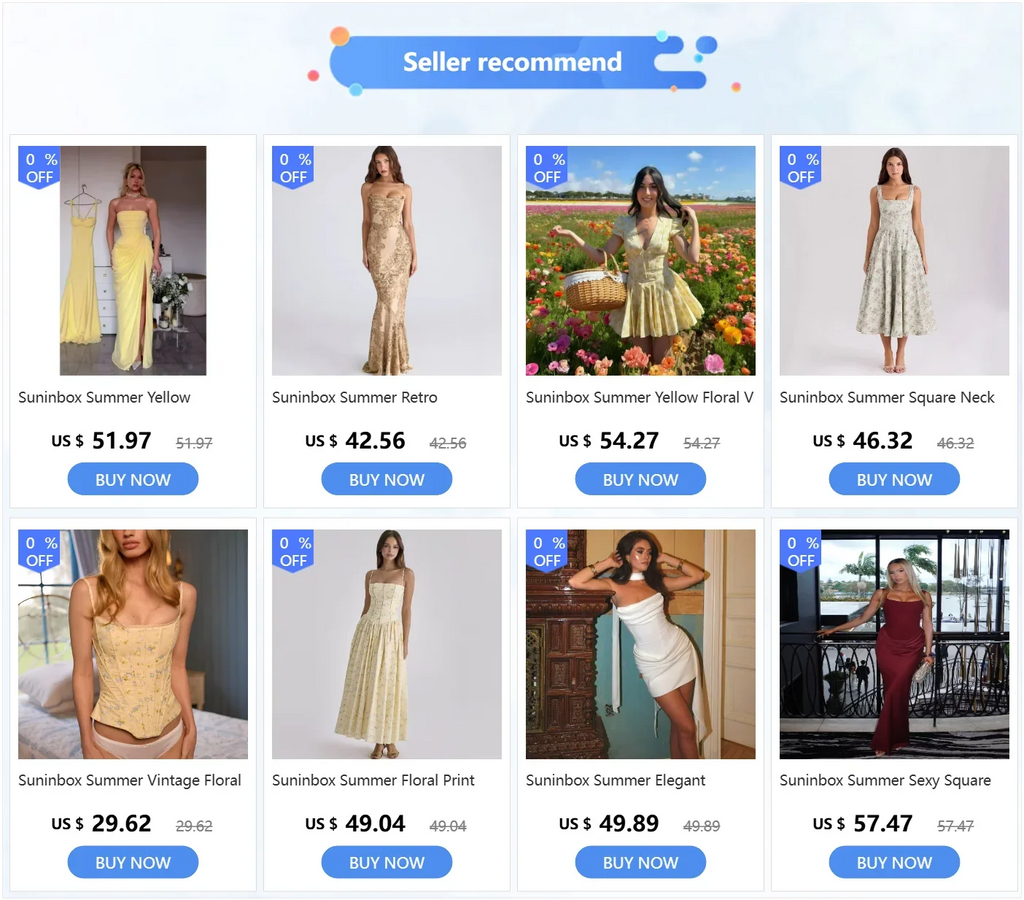The width and height of the screenshot is (1024, 900).
Task: View the red Sexy Square dress photo
Action: [x=894, y=644]
